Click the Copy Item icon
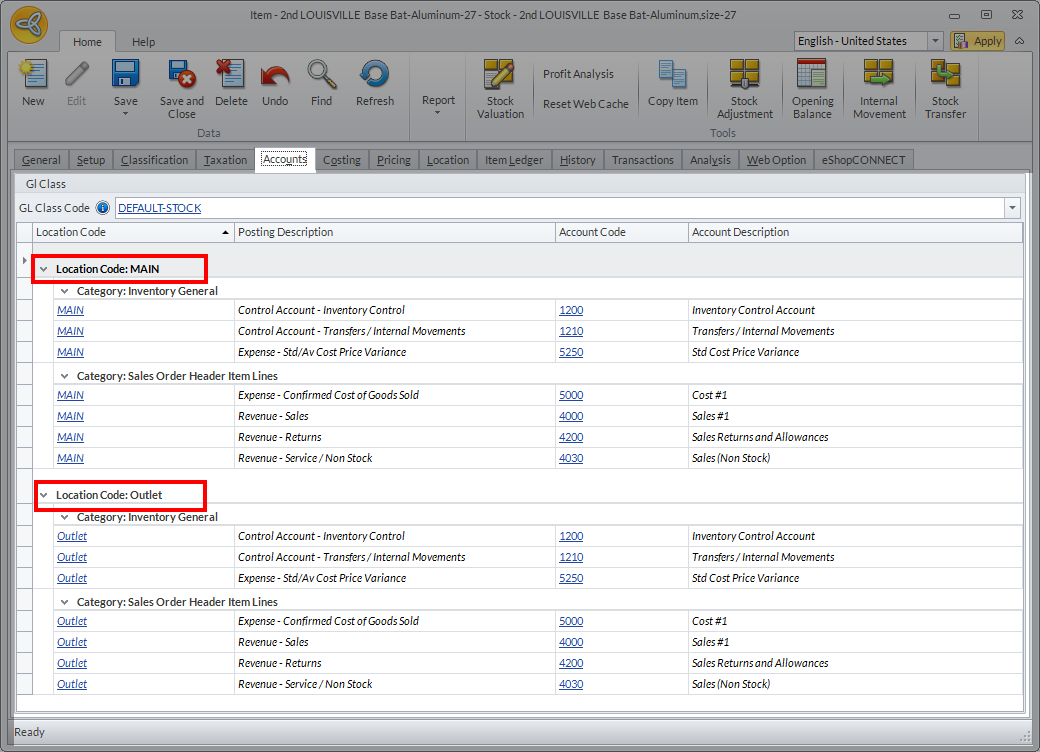1040x752 pixels. click(x=673, y=76)
